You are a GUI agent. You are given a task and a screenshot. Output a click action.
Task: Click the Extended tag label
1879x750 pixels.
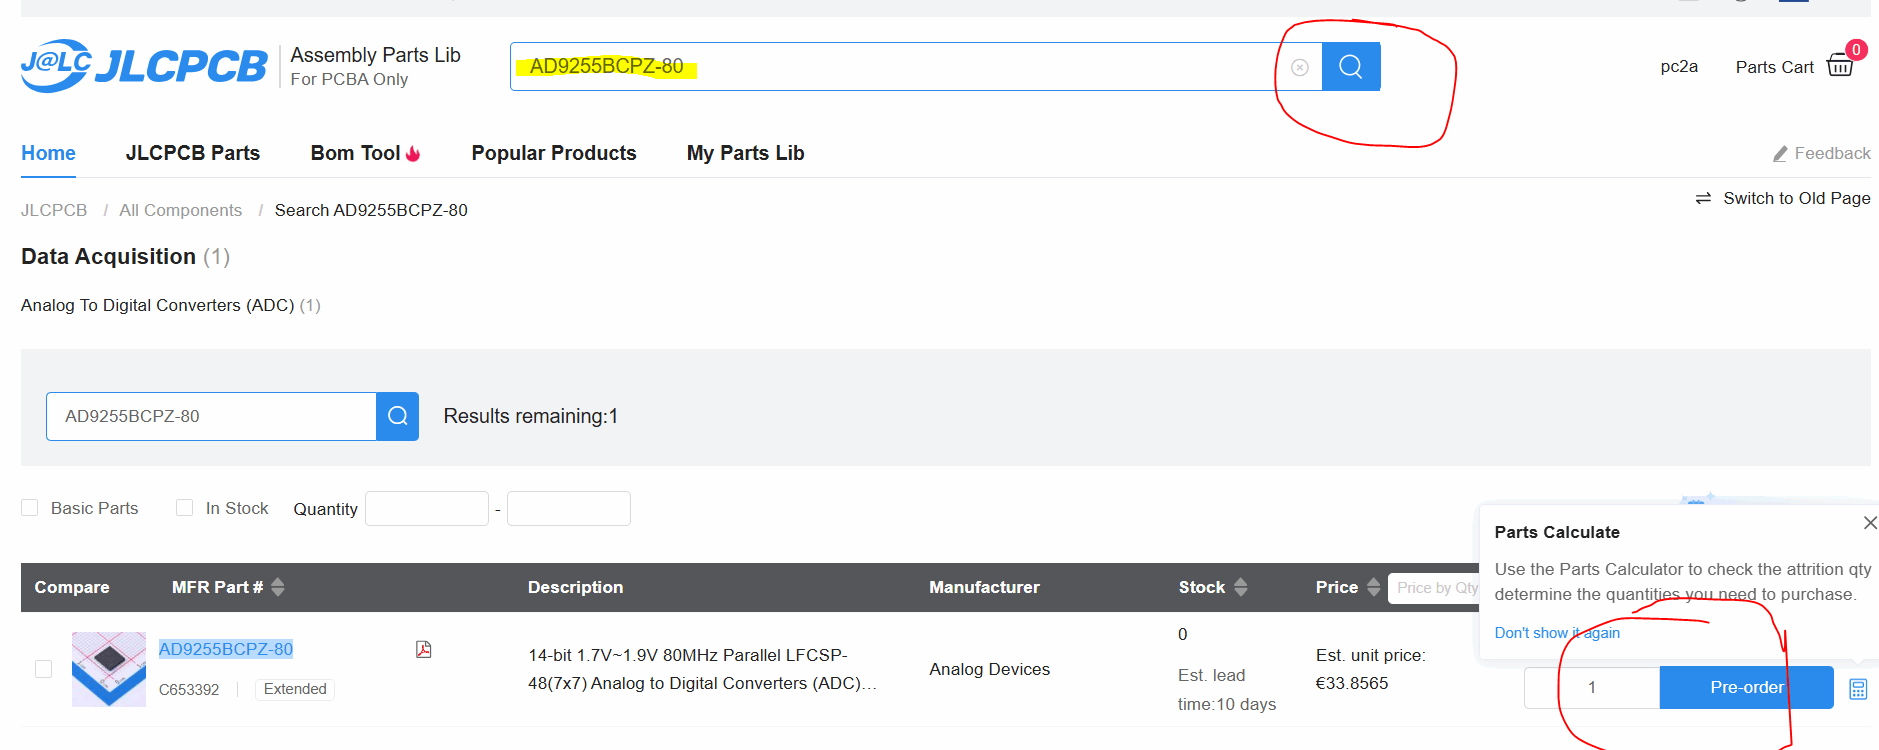pyautogui.click(x=295, y=689)
